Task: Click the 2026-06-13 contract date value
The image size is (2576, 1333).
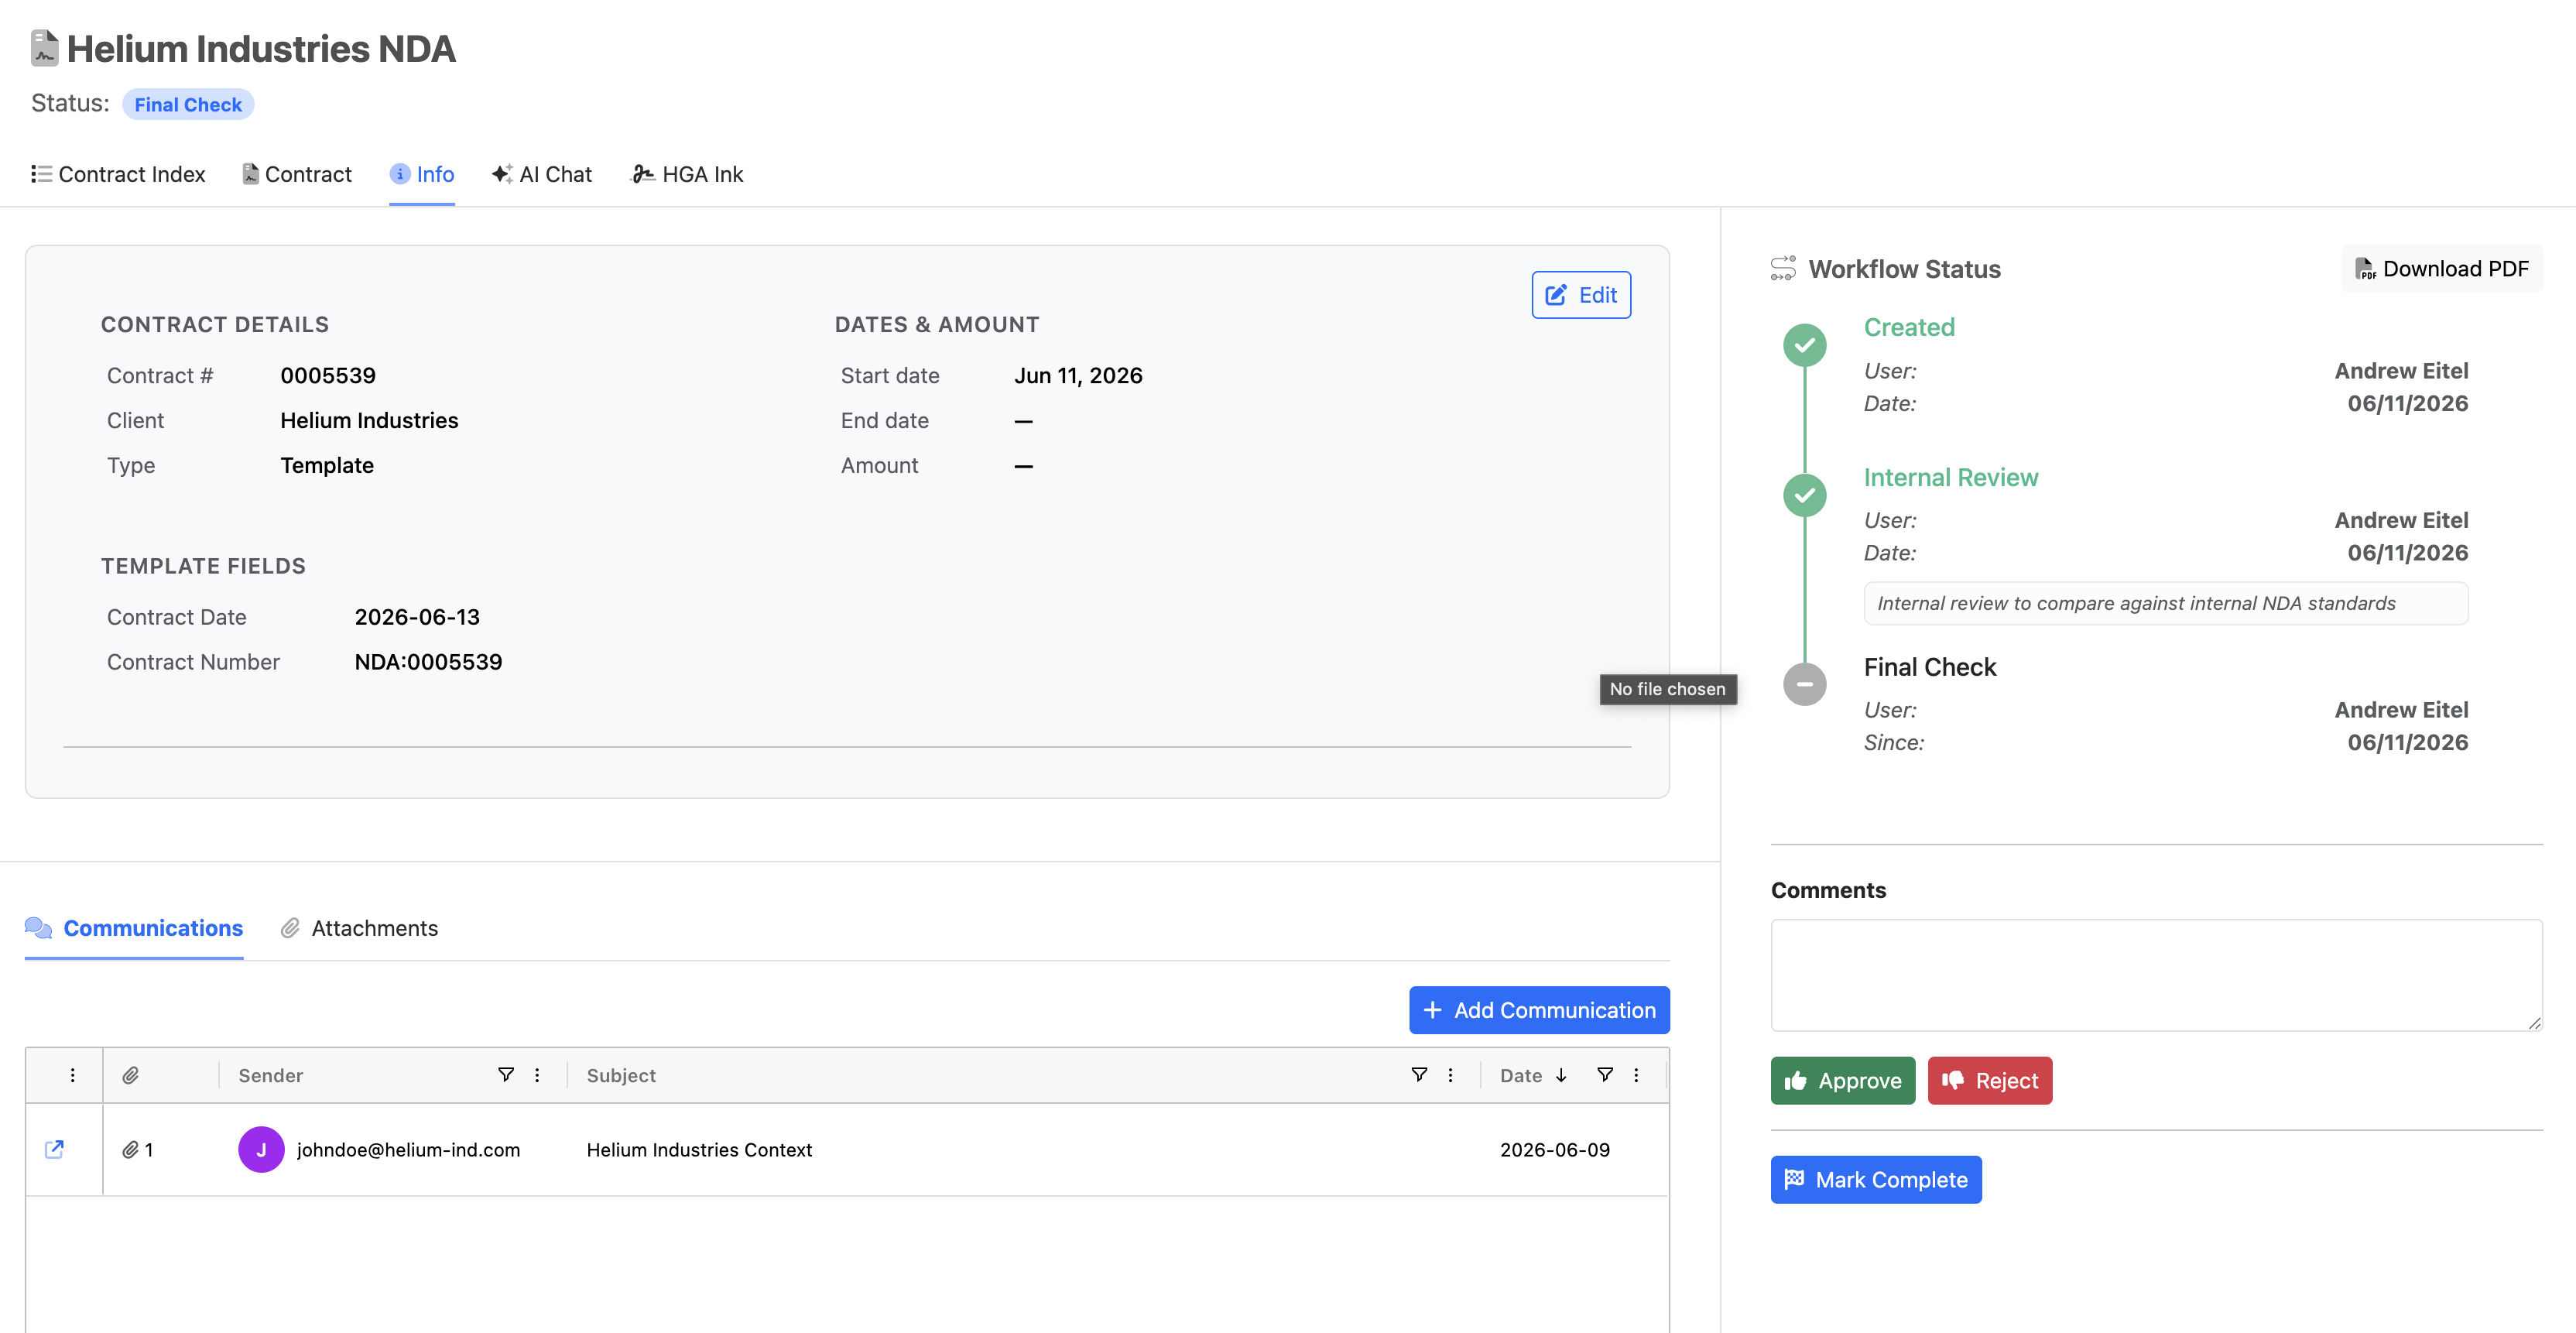Action: pos(417,617)
